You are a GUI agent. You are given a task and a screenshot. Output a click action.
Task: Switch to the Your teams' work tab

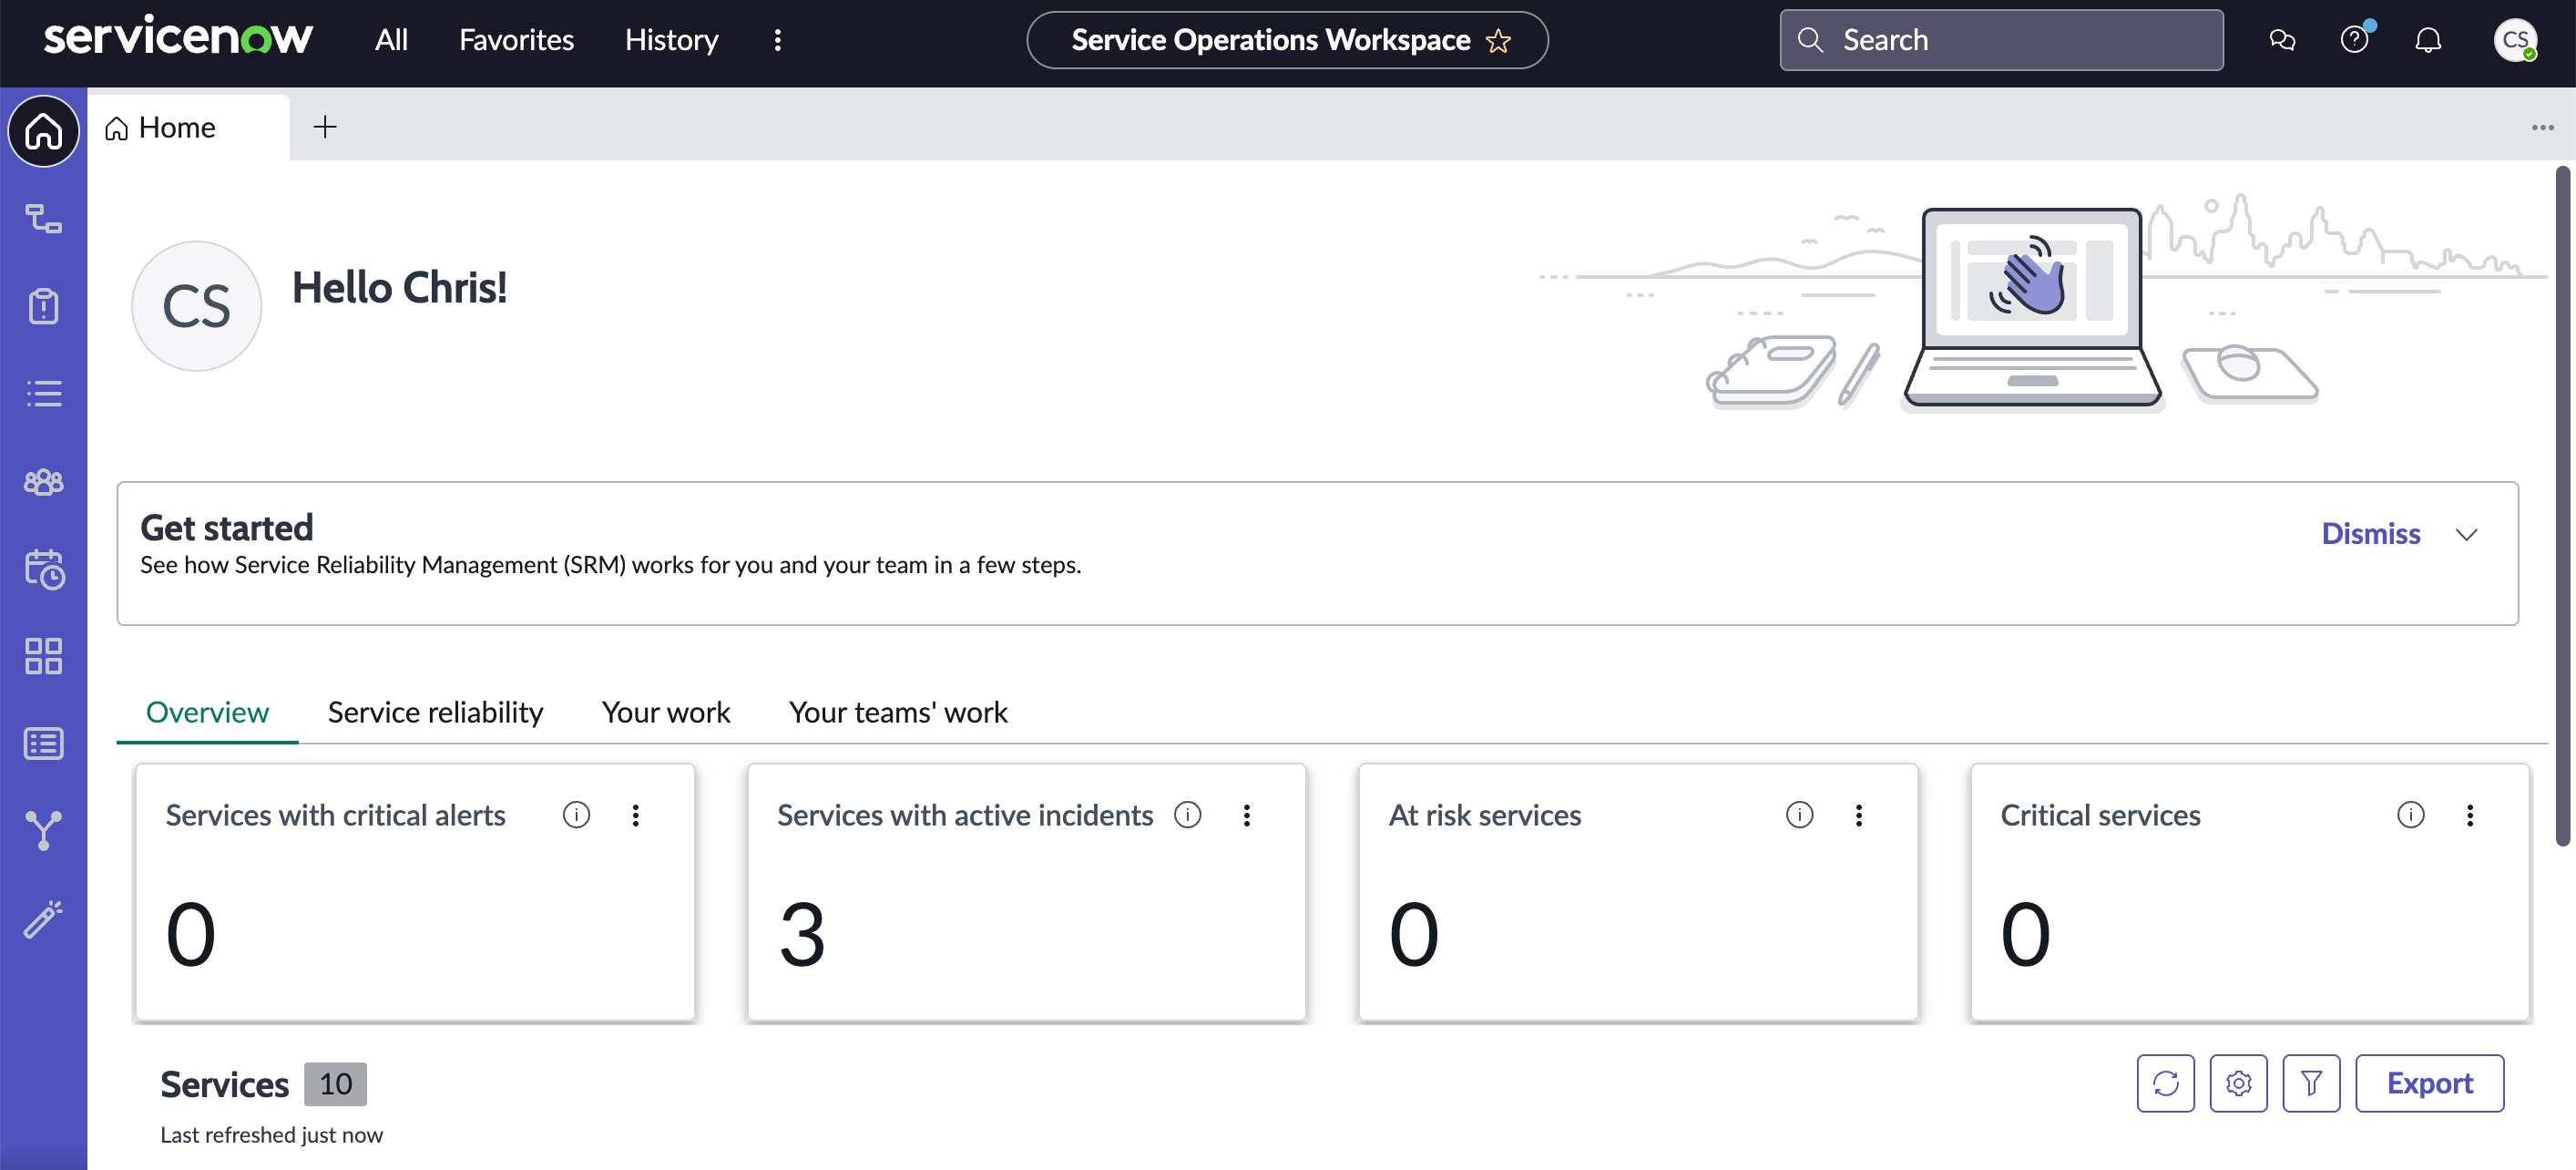[898, 712]
